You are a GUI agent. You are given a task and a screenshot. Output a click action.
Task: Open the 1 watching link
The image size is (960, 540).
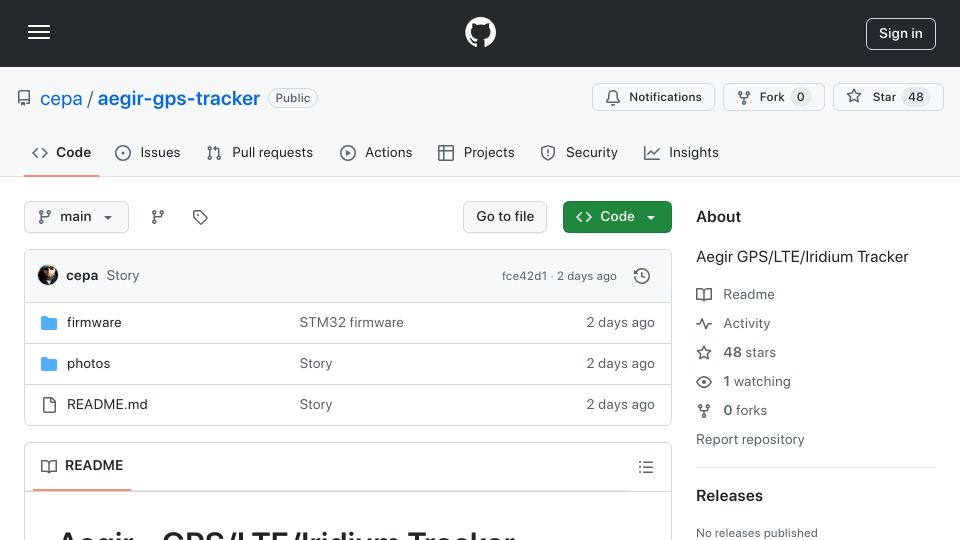click(743, 381)
